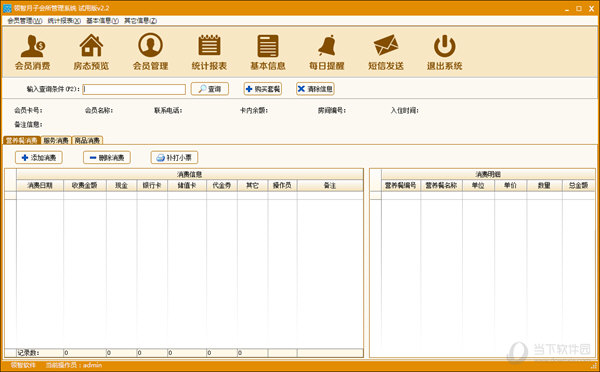The width and height of the screenshot is (600, 372).
Task: Click 联系电话 label
Action: (168, 111)
